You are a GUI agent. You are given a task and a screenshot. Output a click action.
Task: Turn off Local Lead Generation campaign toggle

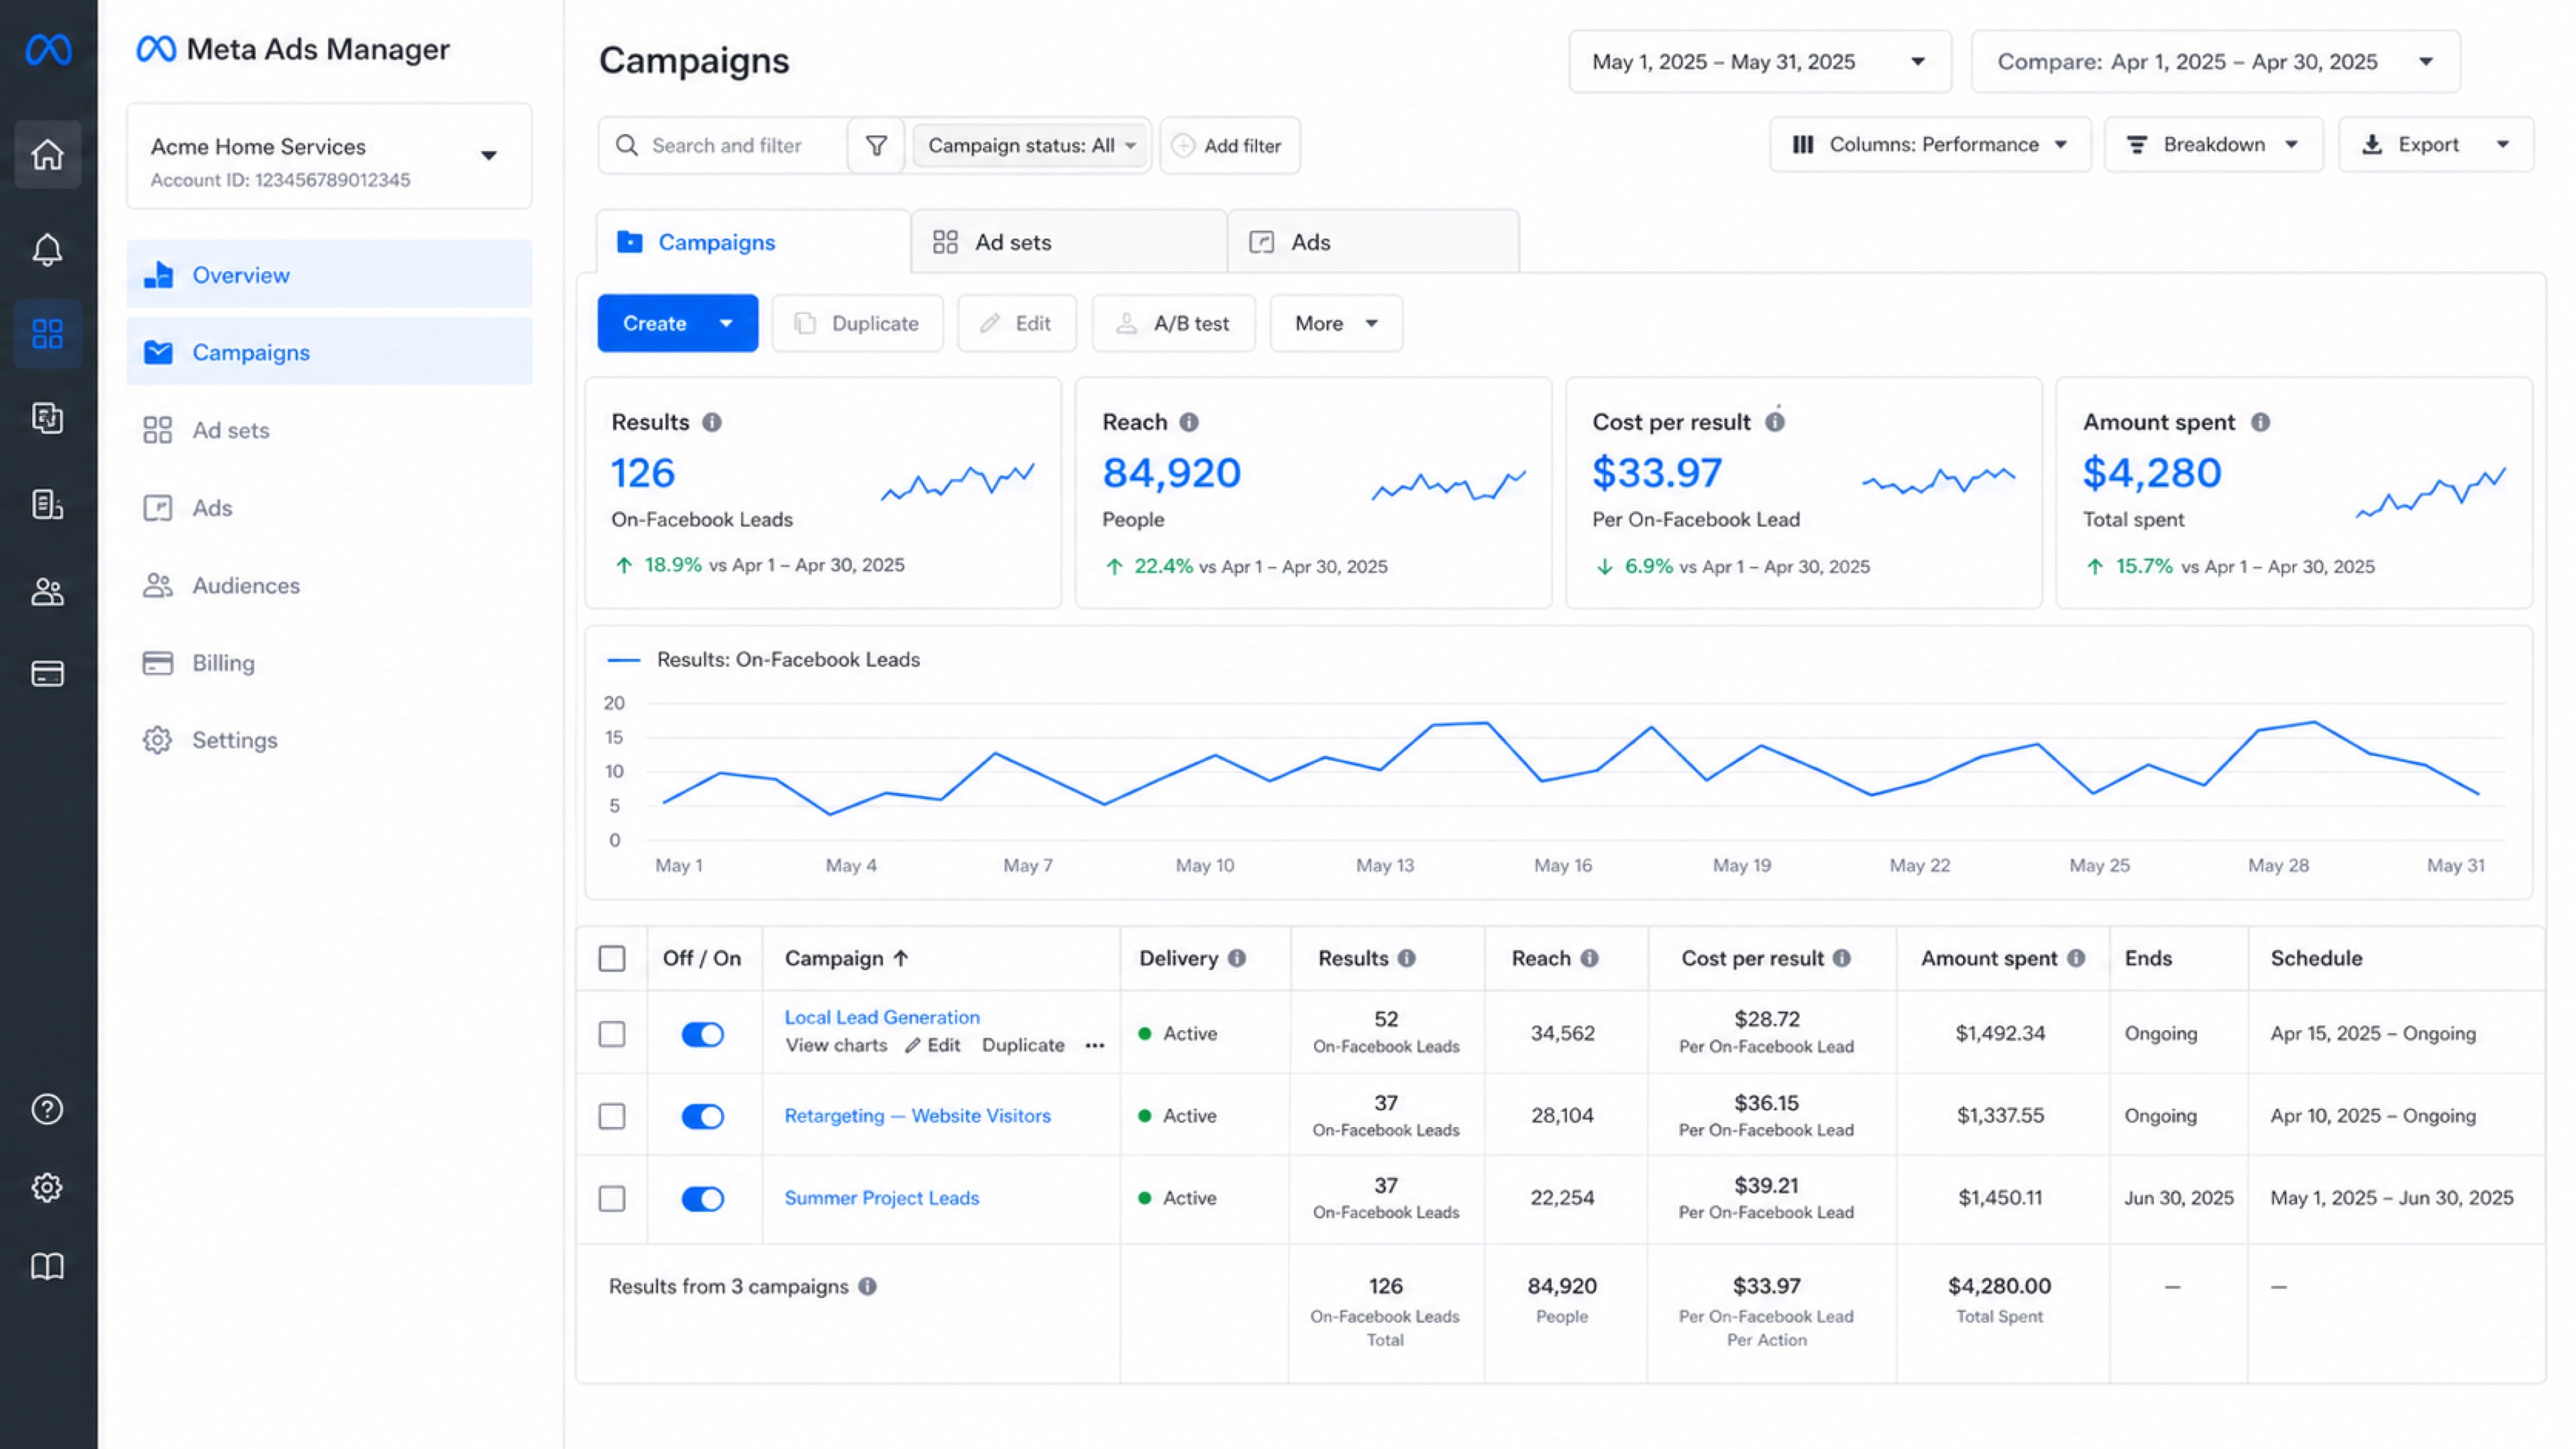702,1034
